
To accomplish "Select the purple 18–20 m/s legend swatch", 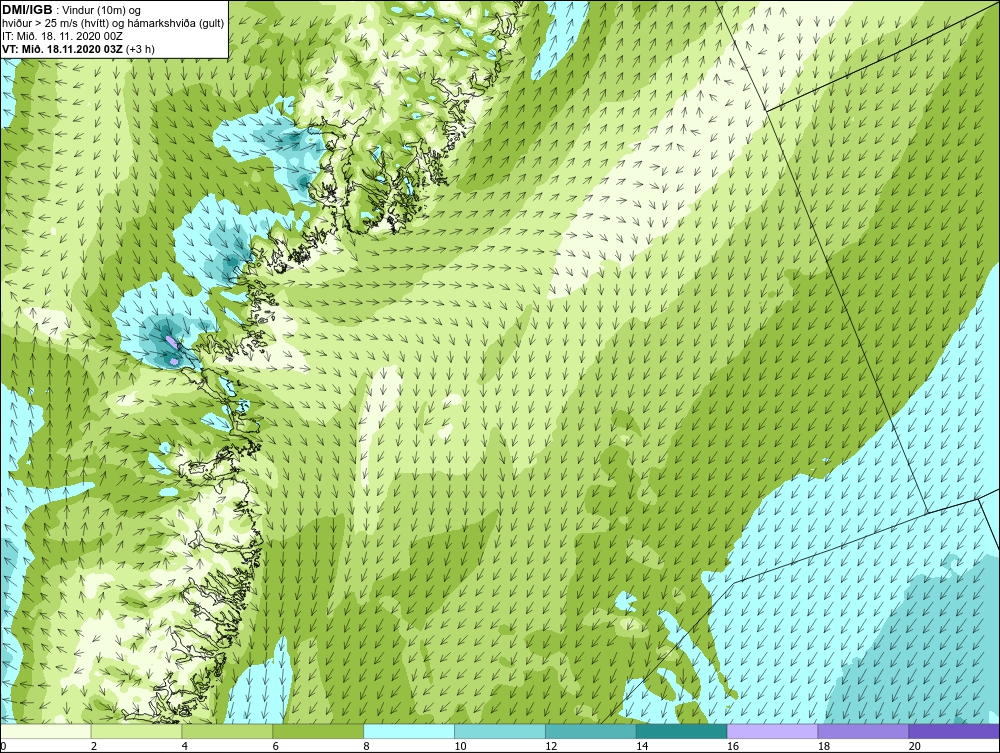I will [863, 731].
